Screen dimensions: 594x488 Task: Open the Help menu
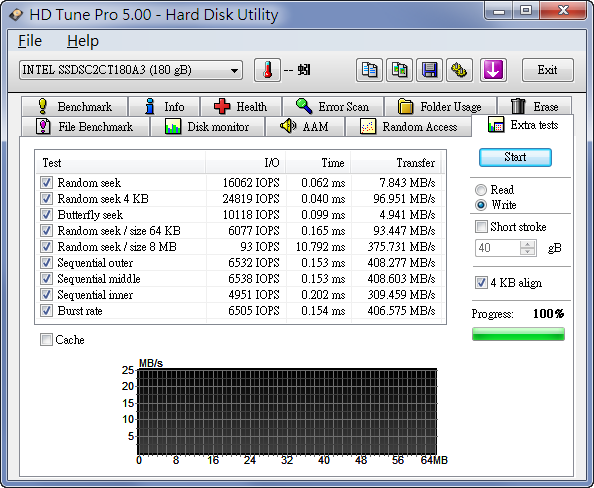coord(83,41)
